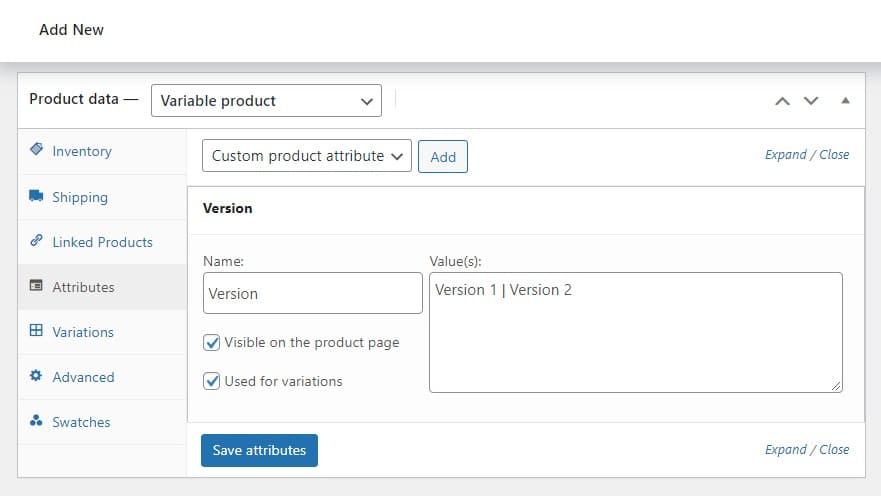Collapse the Version attribute header

pyautogui.click(x=526, y=208)
